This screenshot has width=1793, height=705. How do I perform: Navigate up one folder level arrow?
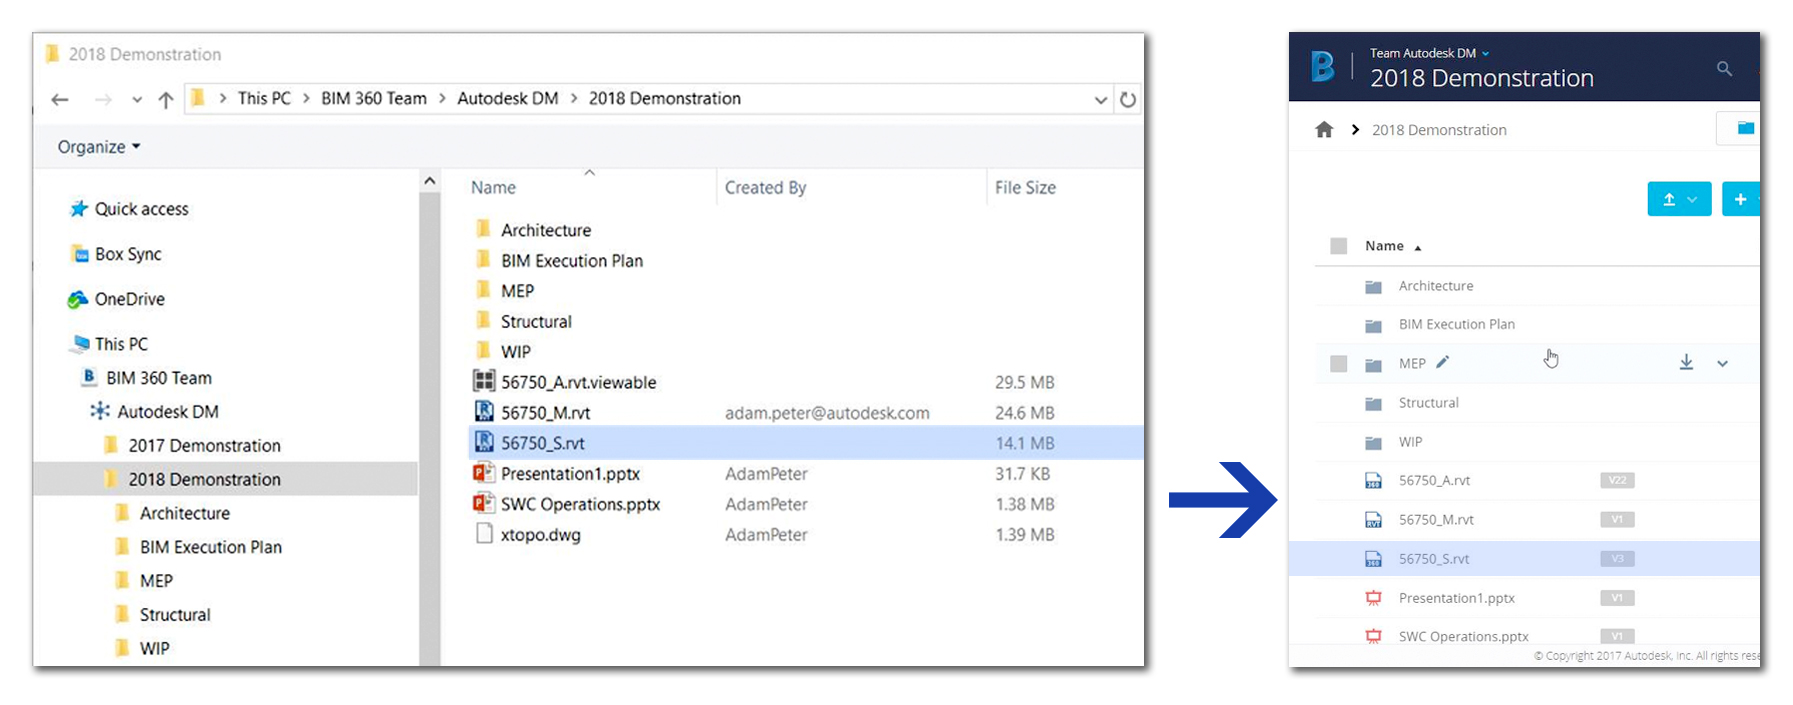[x=166, y=99]
